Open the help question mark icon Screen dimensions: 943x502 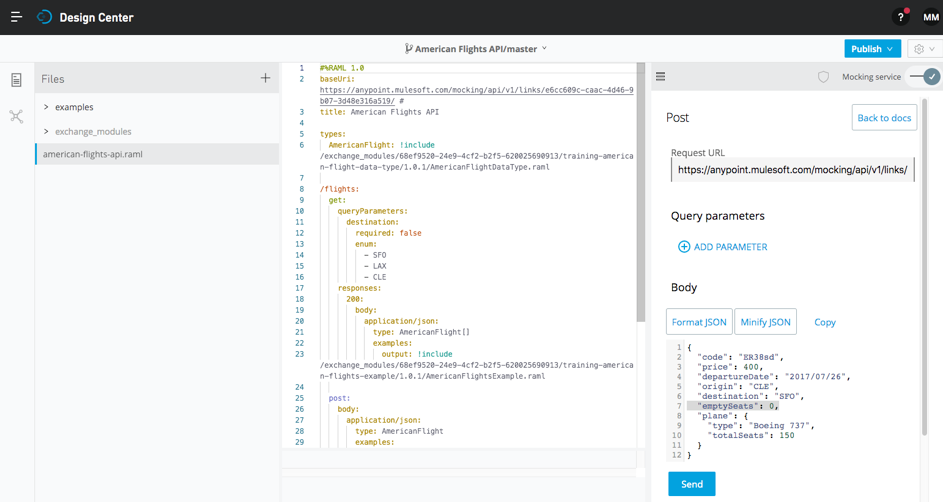click(x=900, y=17)
